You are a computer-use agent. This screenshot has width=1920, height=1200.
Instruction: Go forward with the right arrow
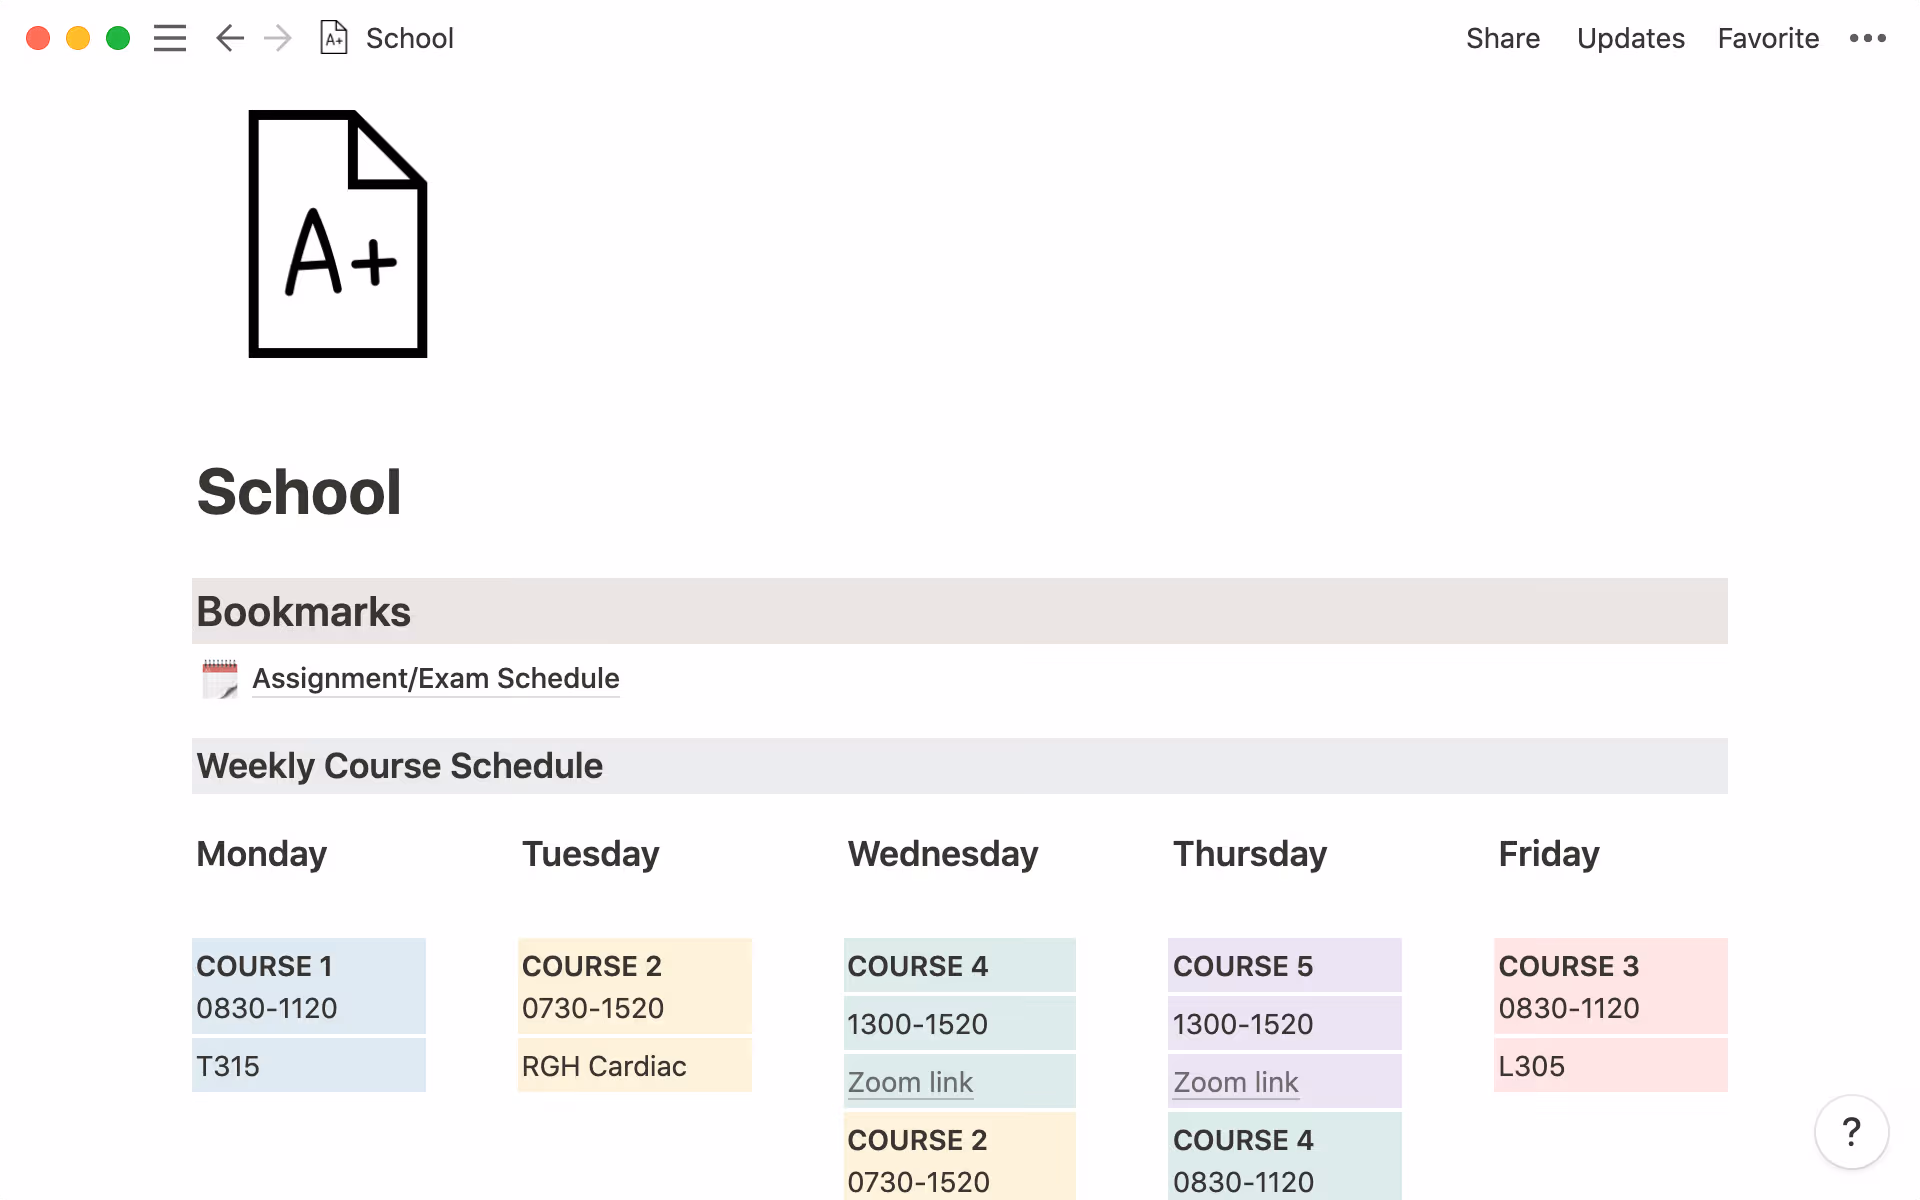click(278, 38)
